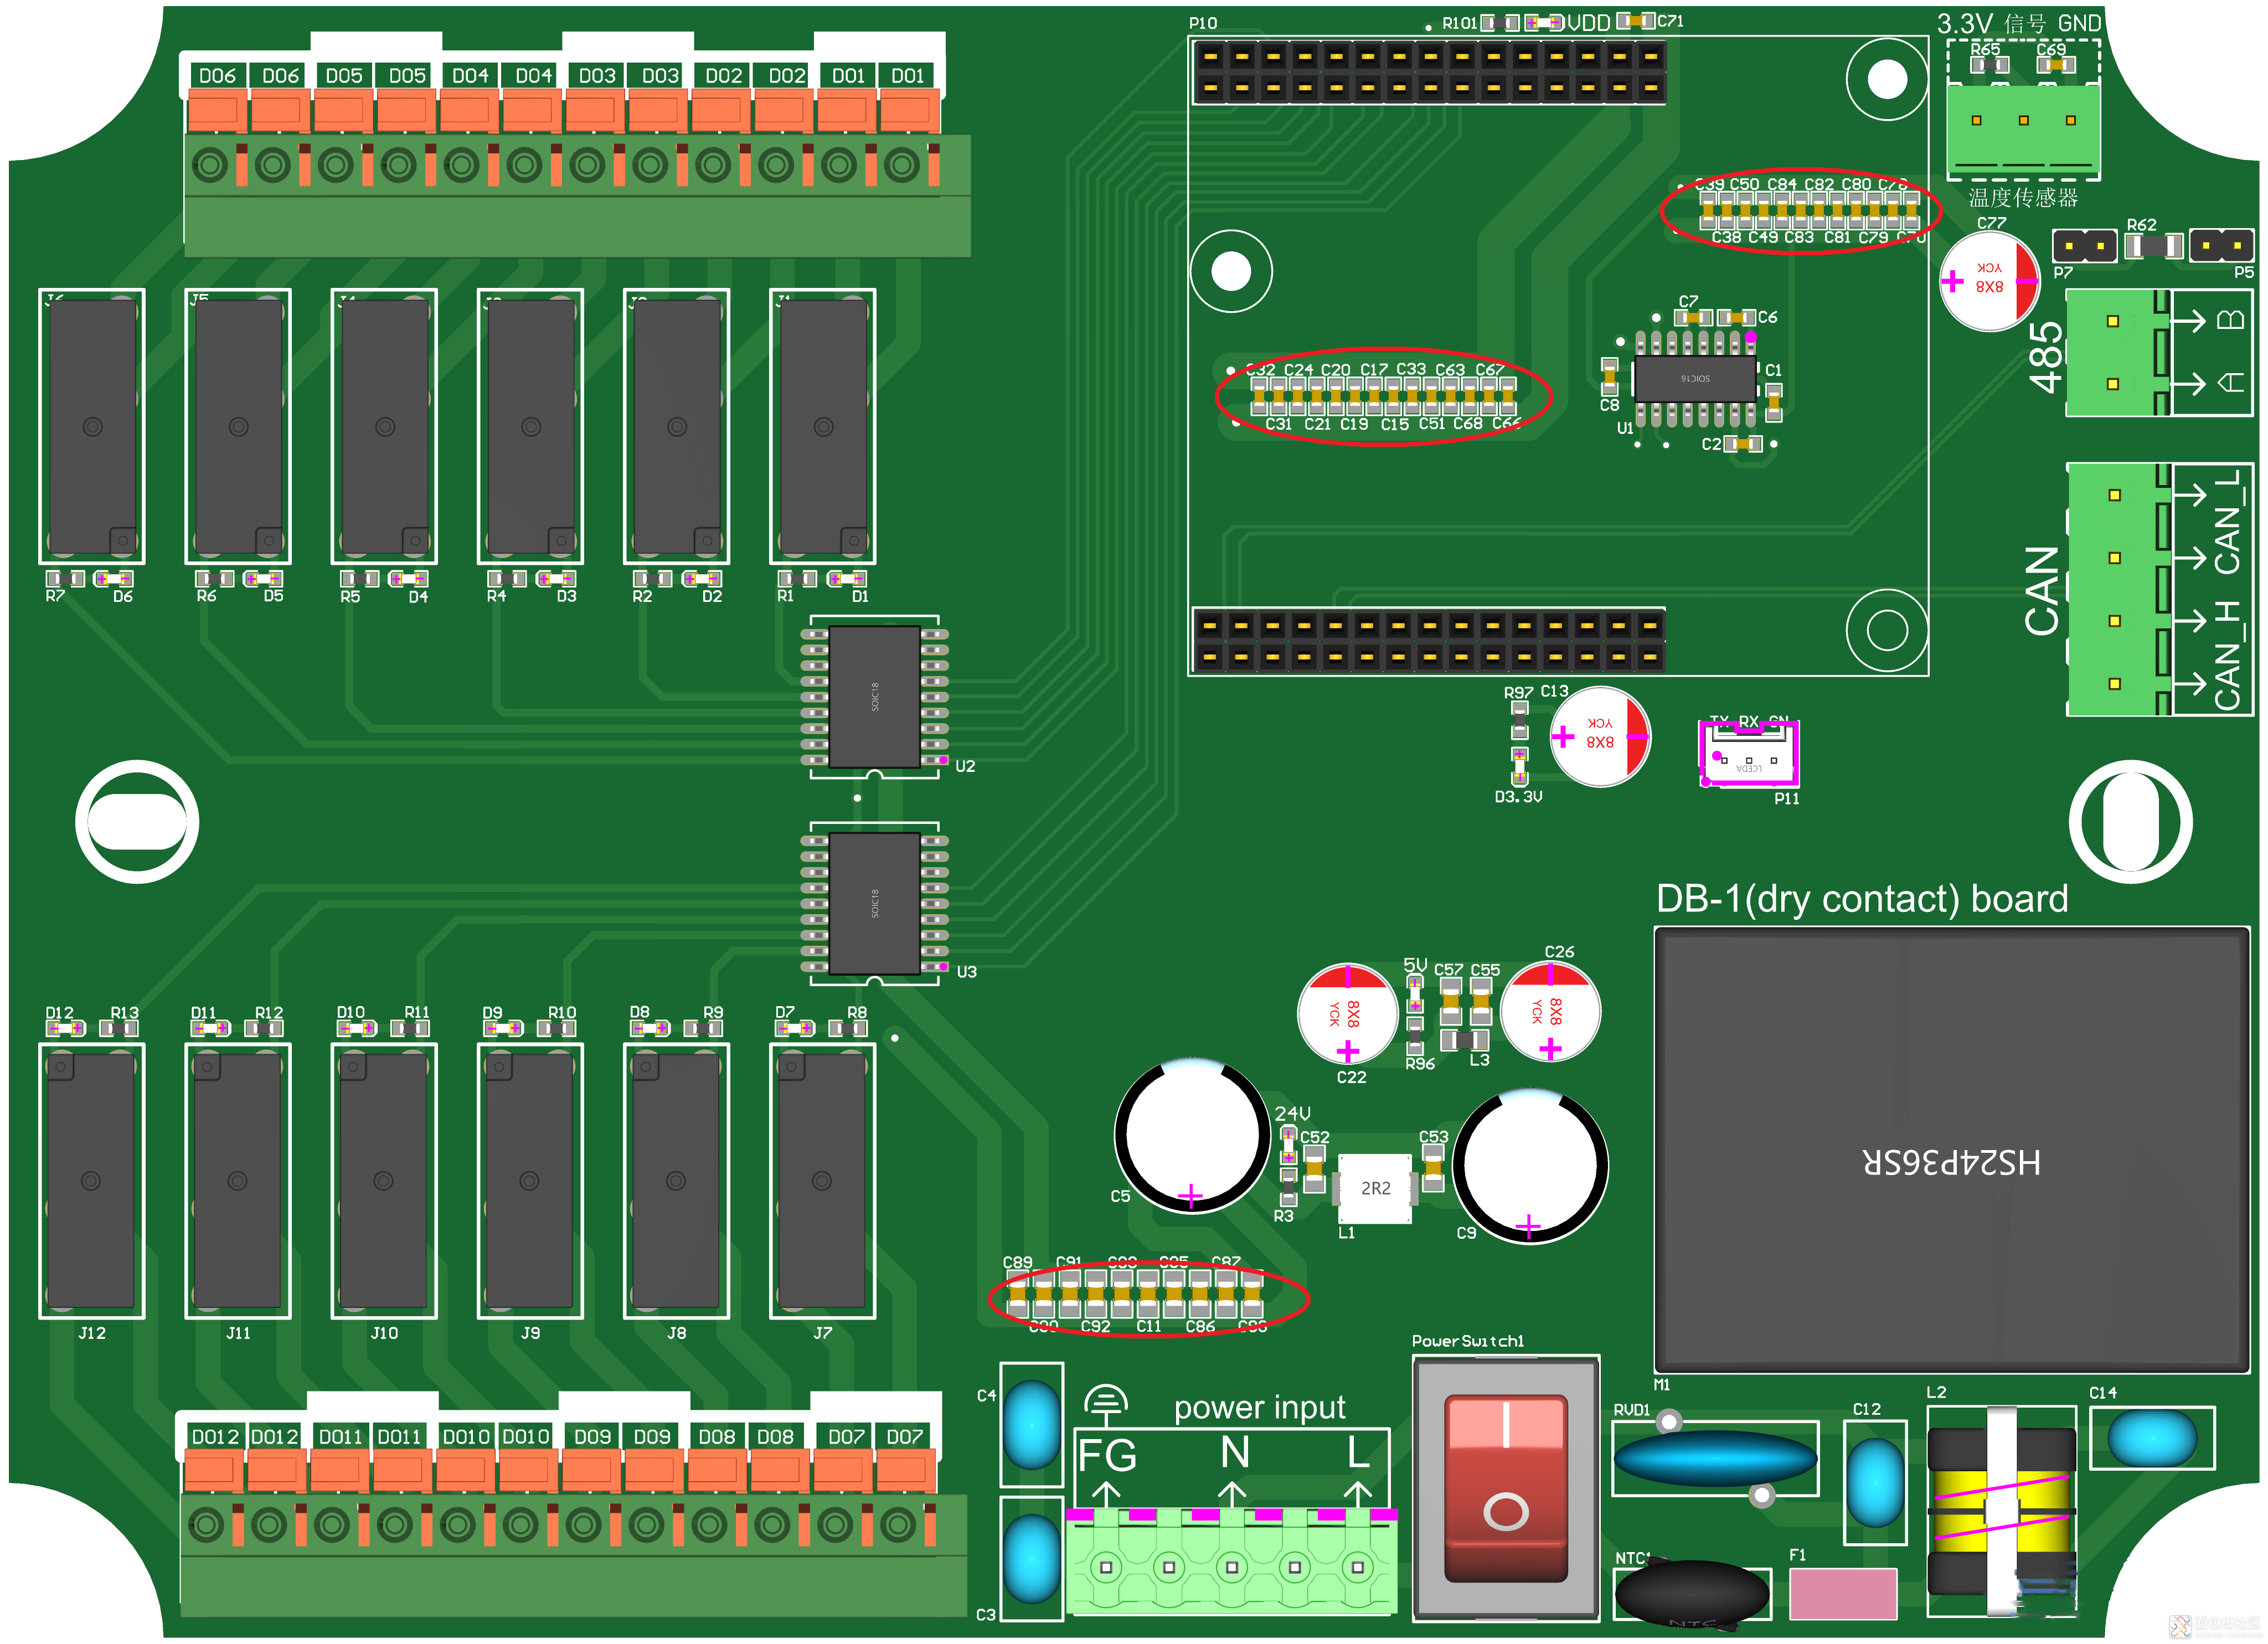Select resistor R96
The width and height of the screenshot is (2268, 1644).
1415,1036
